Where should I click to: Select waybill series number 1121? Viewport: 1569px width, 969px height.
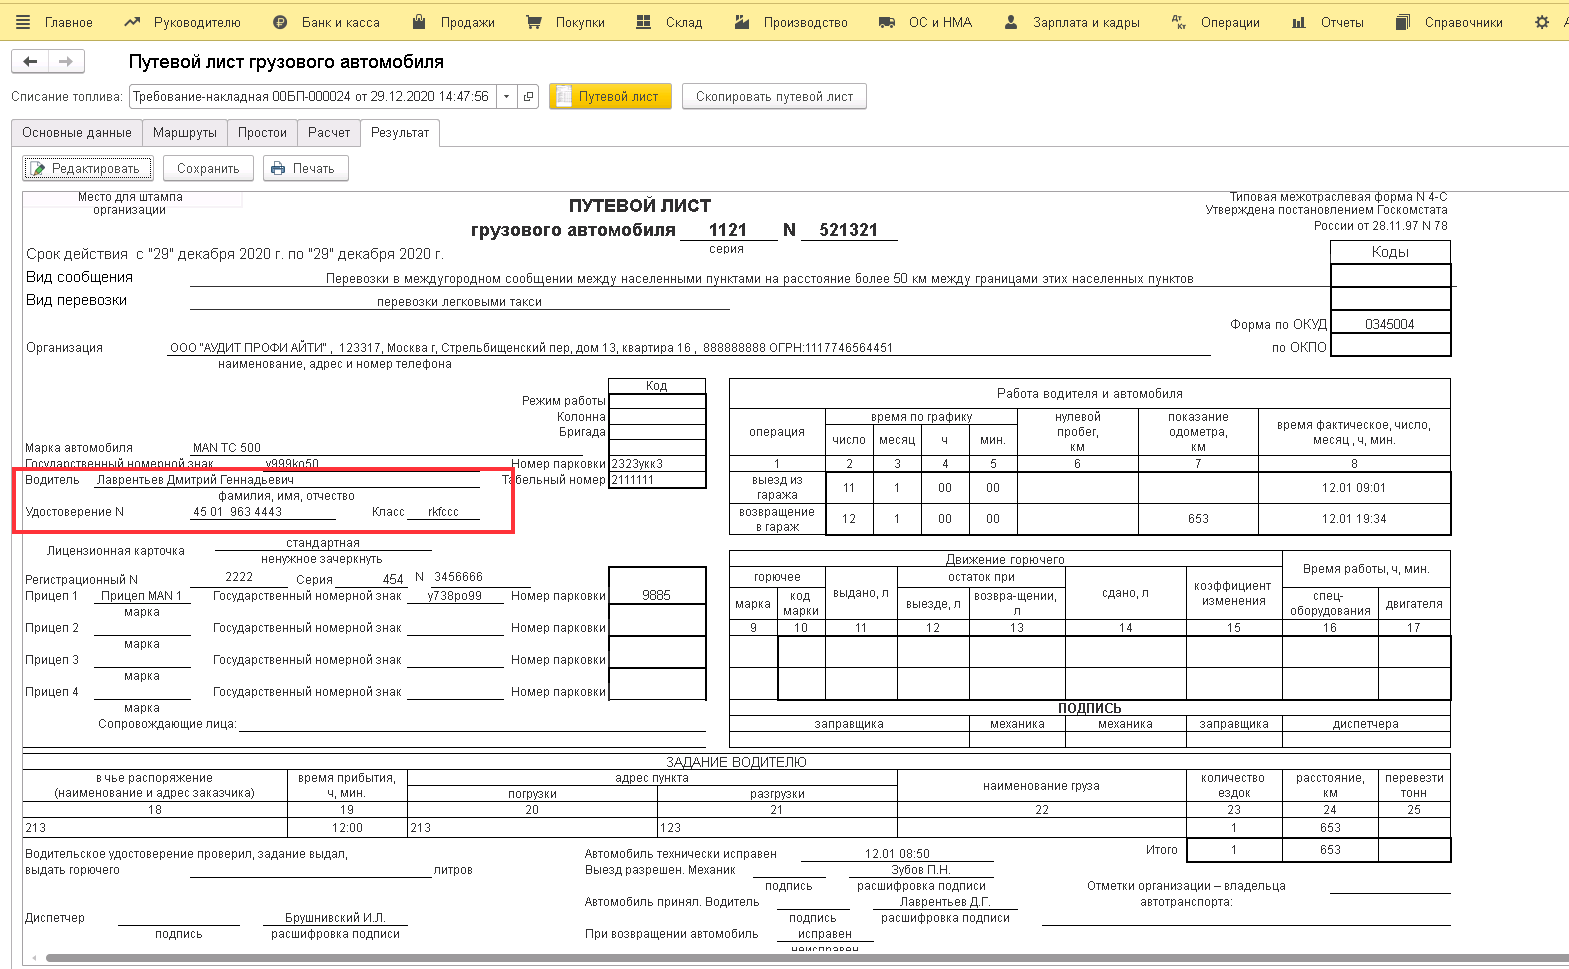[x=728, y=230]
